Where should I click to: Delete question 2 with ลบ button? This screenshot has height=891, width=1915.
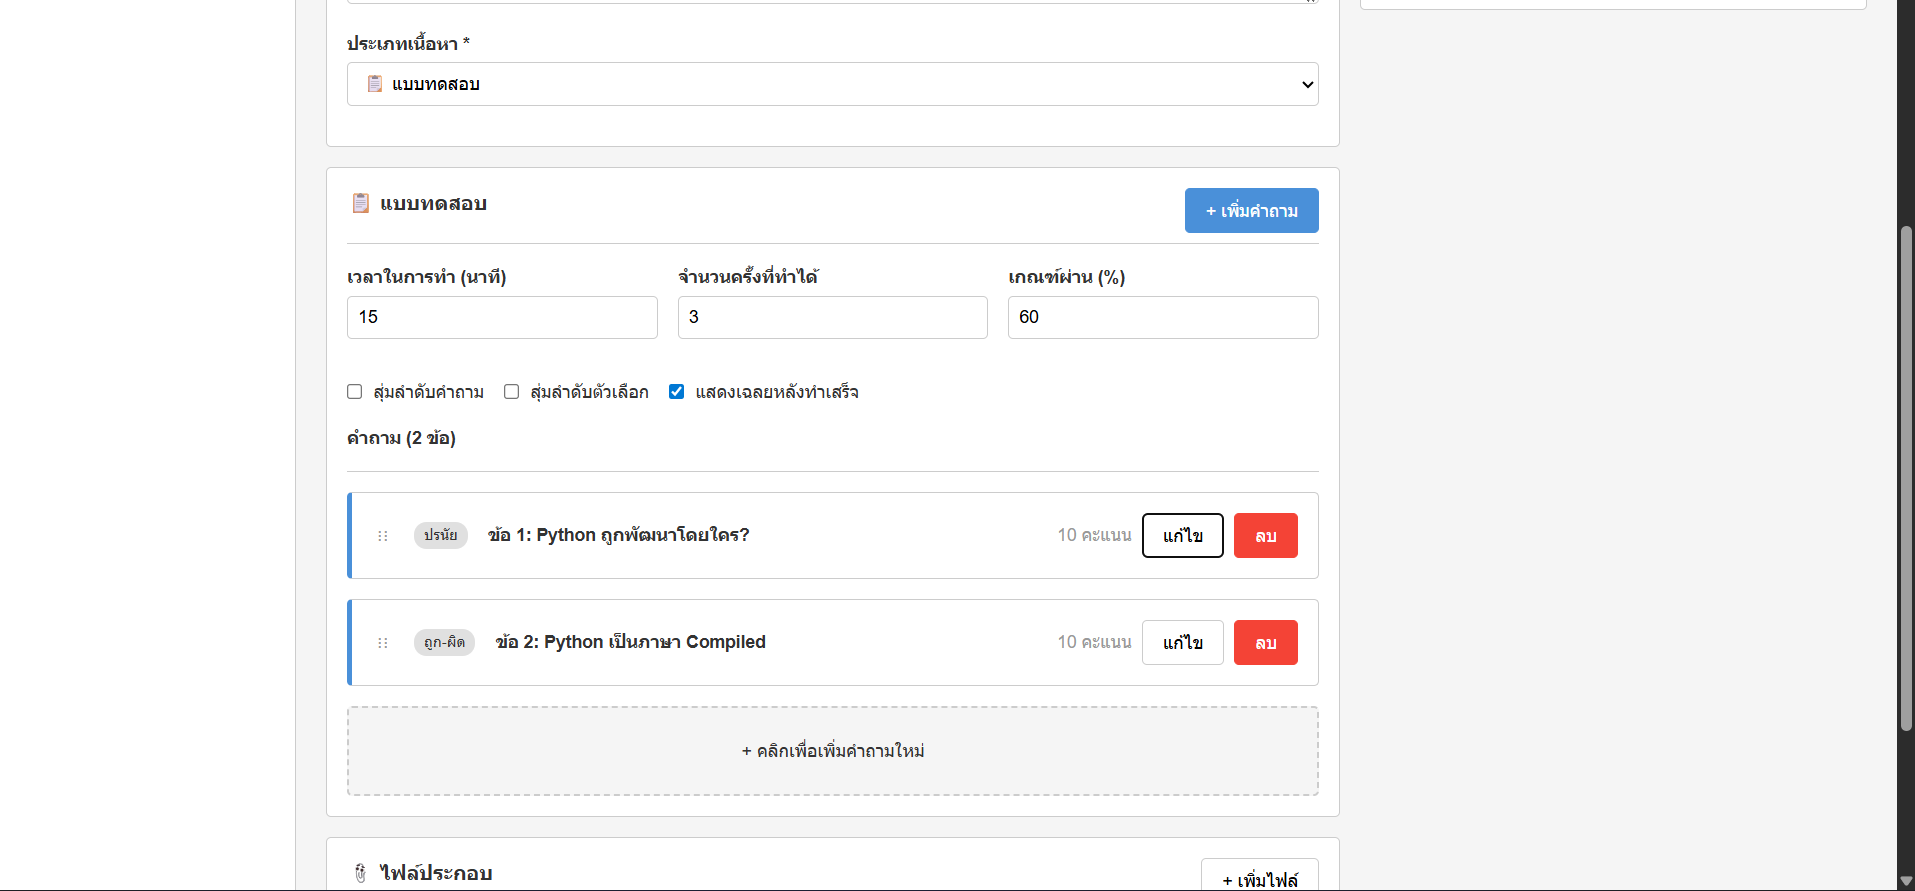click(x=1265, y=643)
